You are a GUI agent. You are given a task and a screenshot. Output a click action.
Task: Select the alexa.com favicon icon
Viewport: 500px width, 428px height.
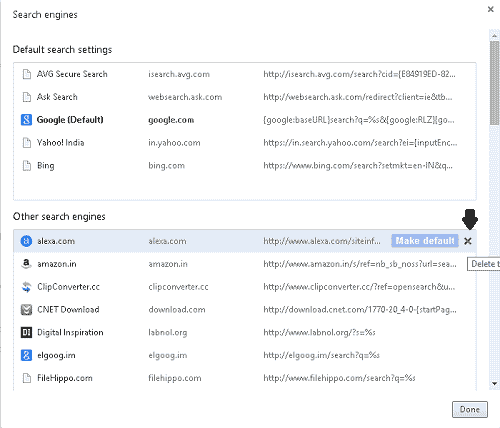click(26, 241)
